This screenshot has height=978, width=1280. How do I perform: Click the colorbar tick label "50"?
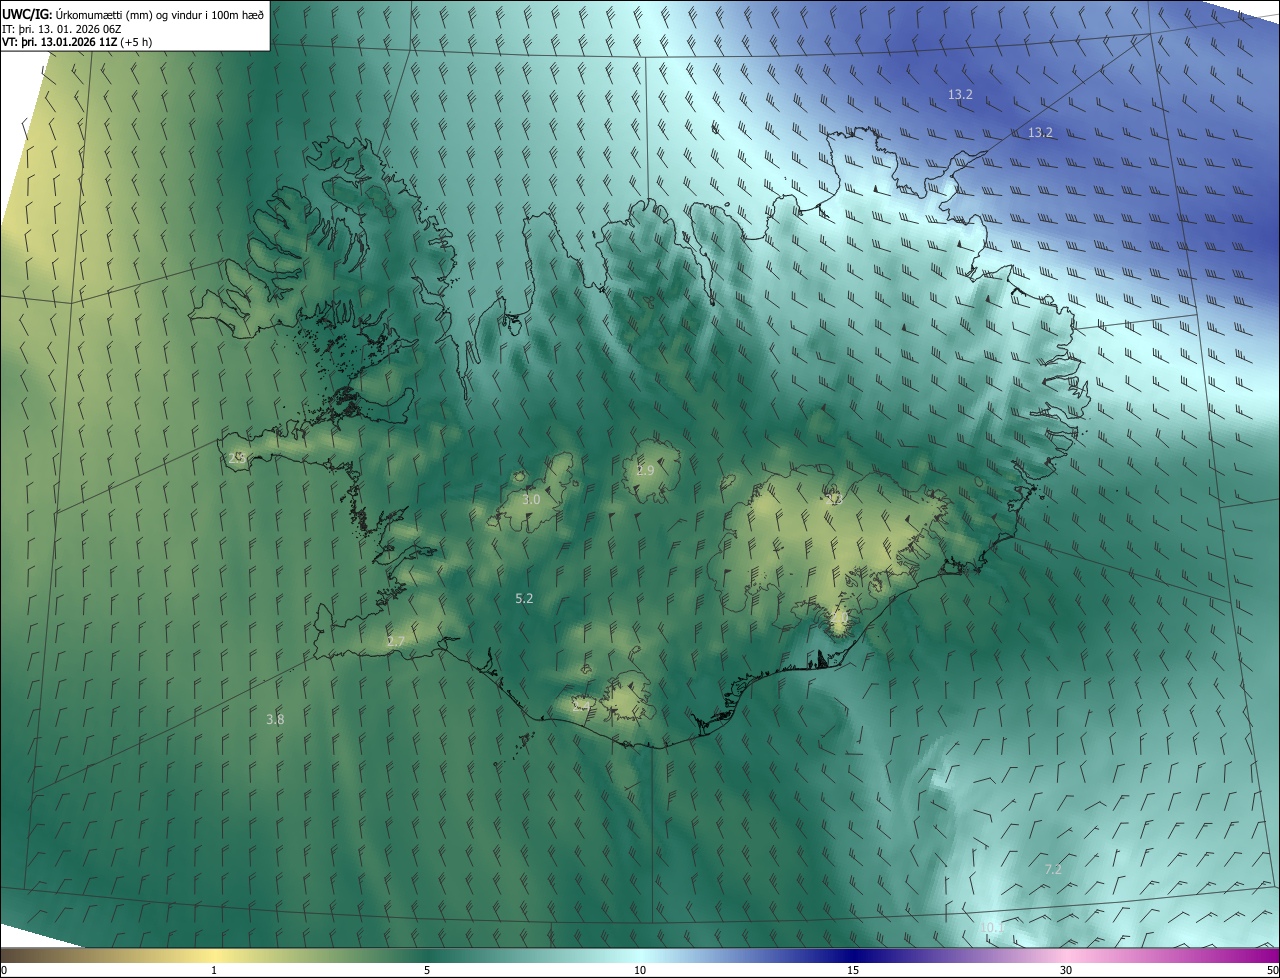[x=1272, y=970]
